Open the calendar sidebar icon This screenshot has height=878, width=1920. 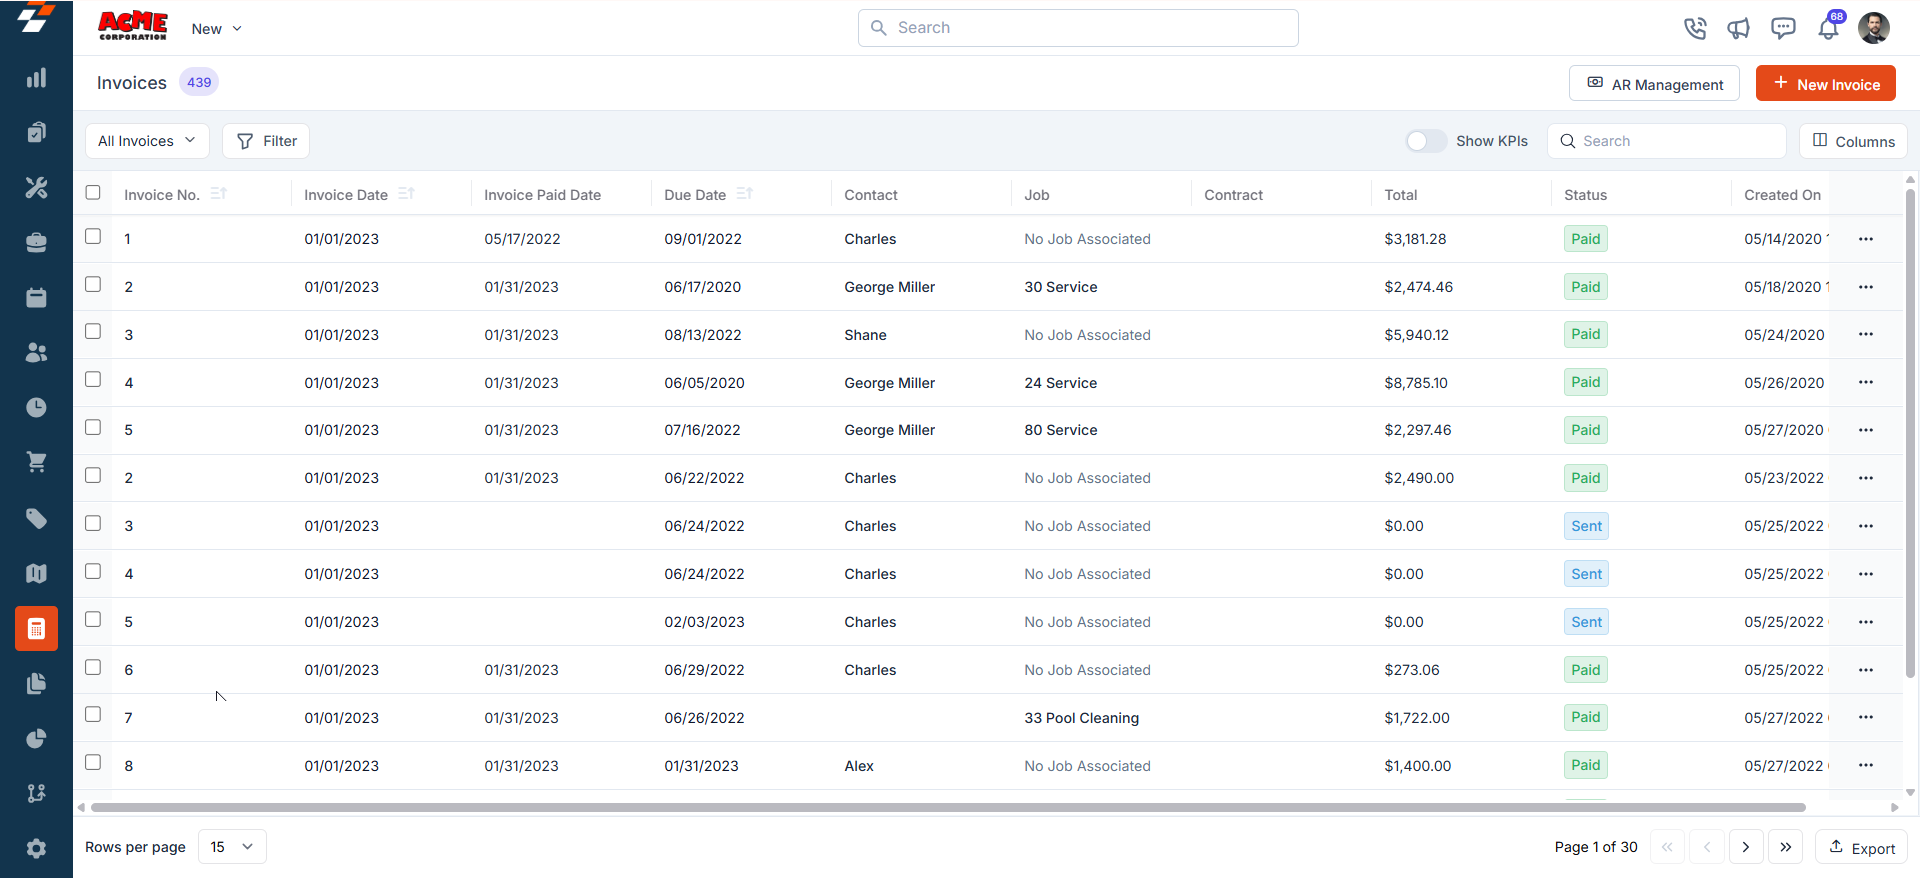click(x=36, y=298)
